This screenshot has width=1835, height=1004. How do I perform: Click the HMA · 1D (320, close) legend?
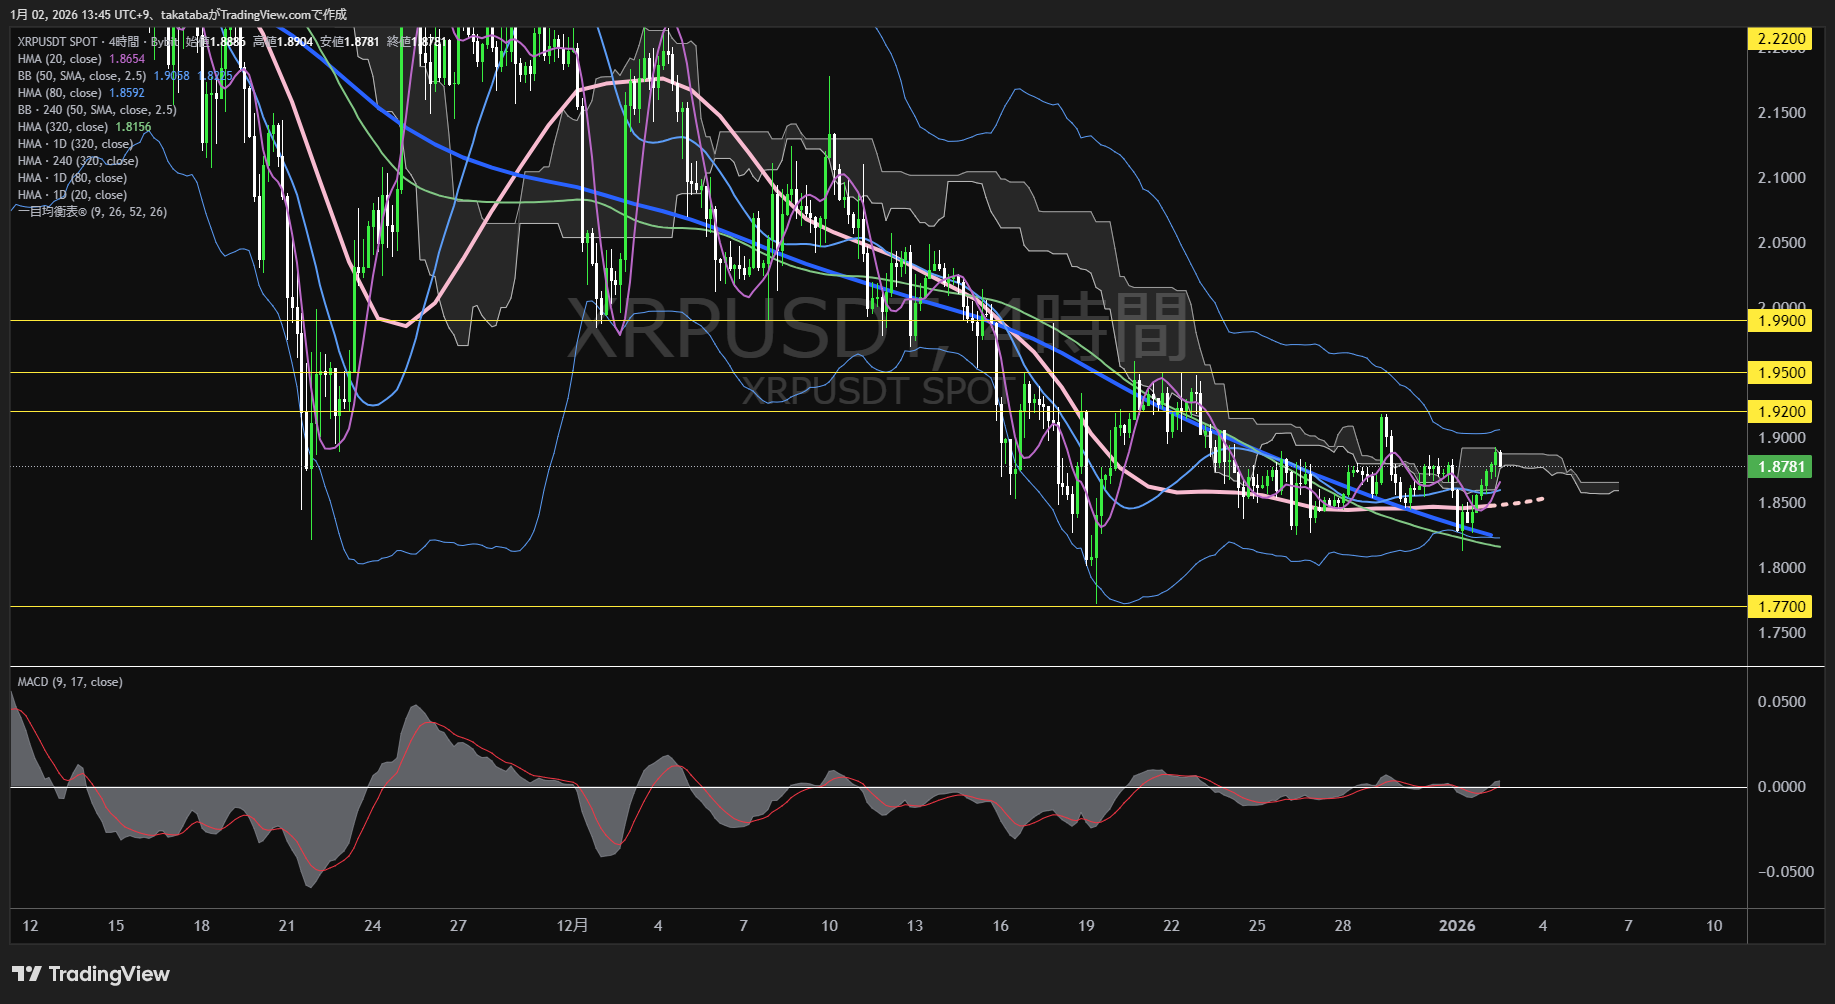pos(75,144)
